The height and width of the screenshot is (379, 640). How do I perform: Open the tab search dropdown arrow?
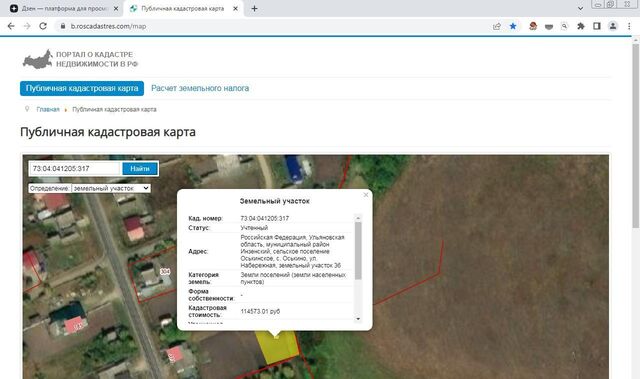[580, 9]
